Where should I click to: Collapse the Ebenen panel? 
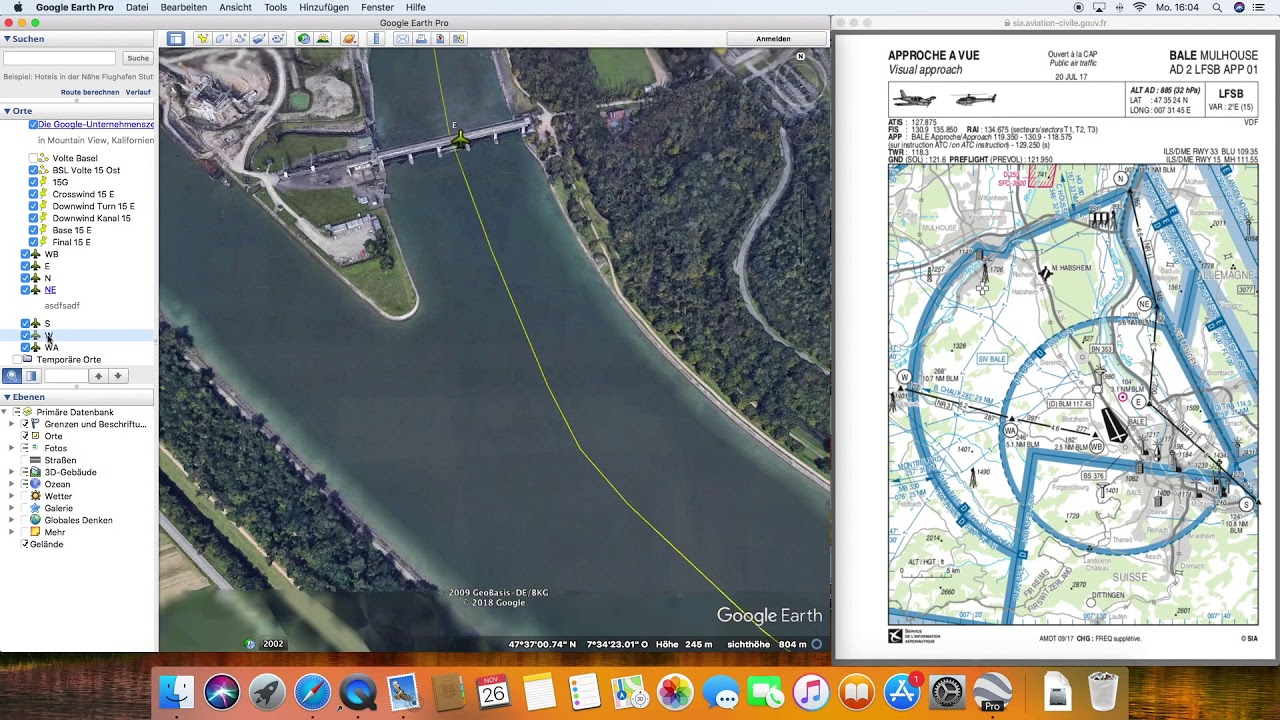click(x=7, y=397)
